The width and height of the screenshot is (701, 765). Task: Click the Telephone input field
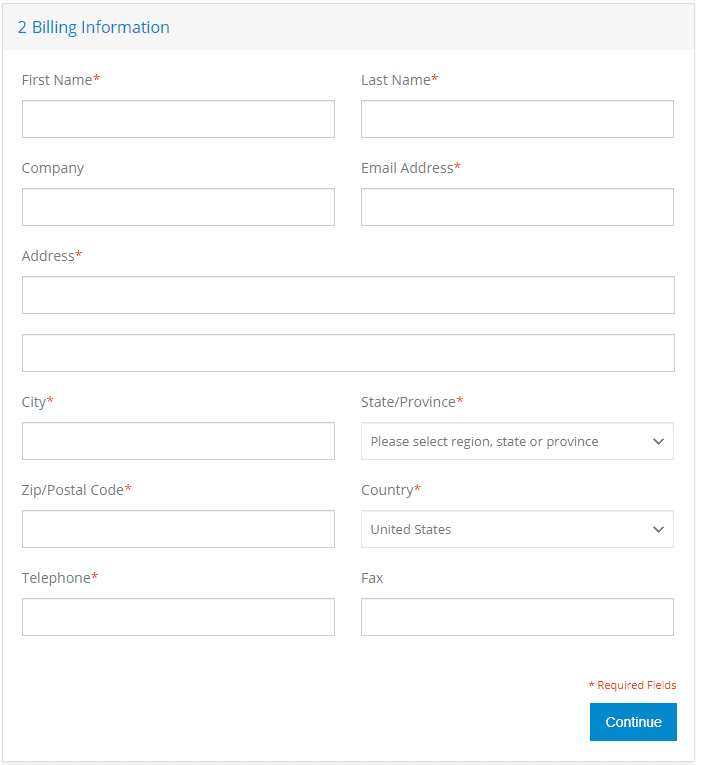178,617
